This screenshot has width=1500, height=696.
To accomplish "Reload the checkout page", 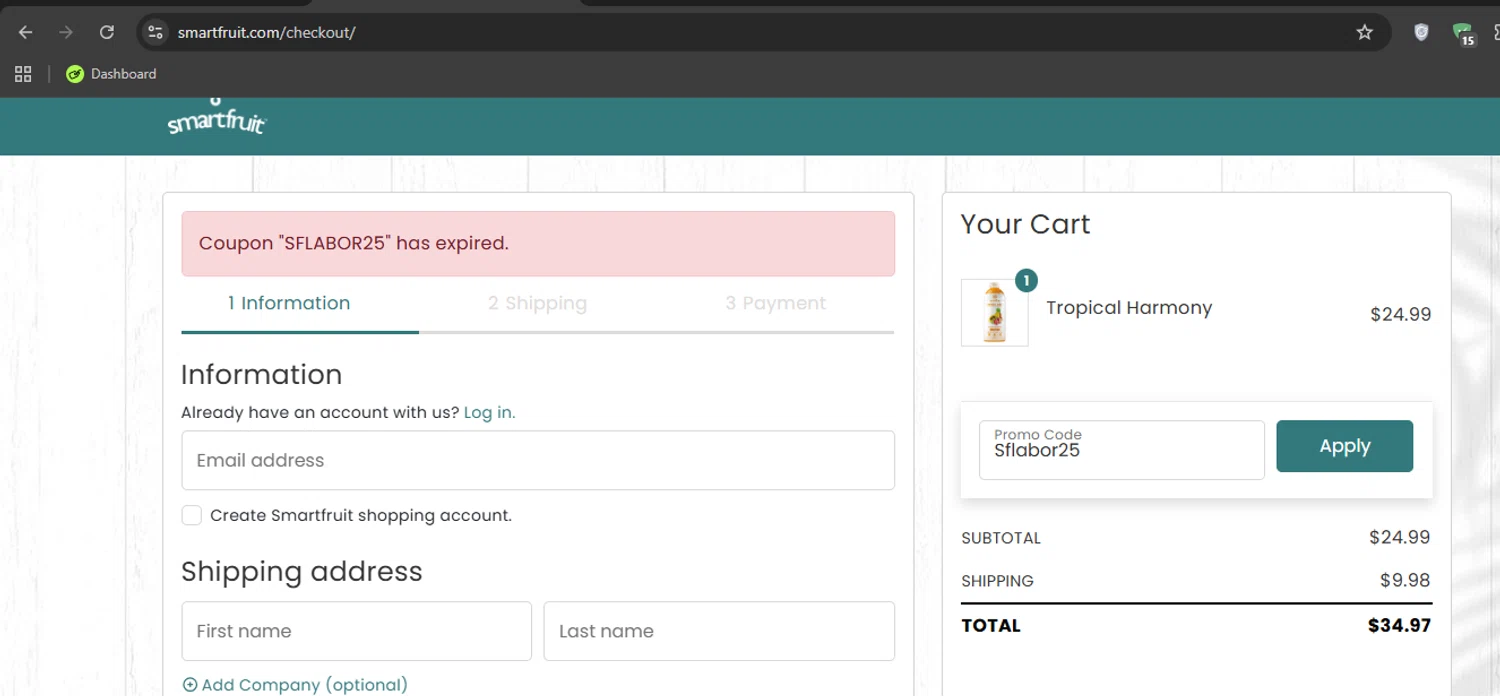I will pyautogui.click(x=107, y=32).
